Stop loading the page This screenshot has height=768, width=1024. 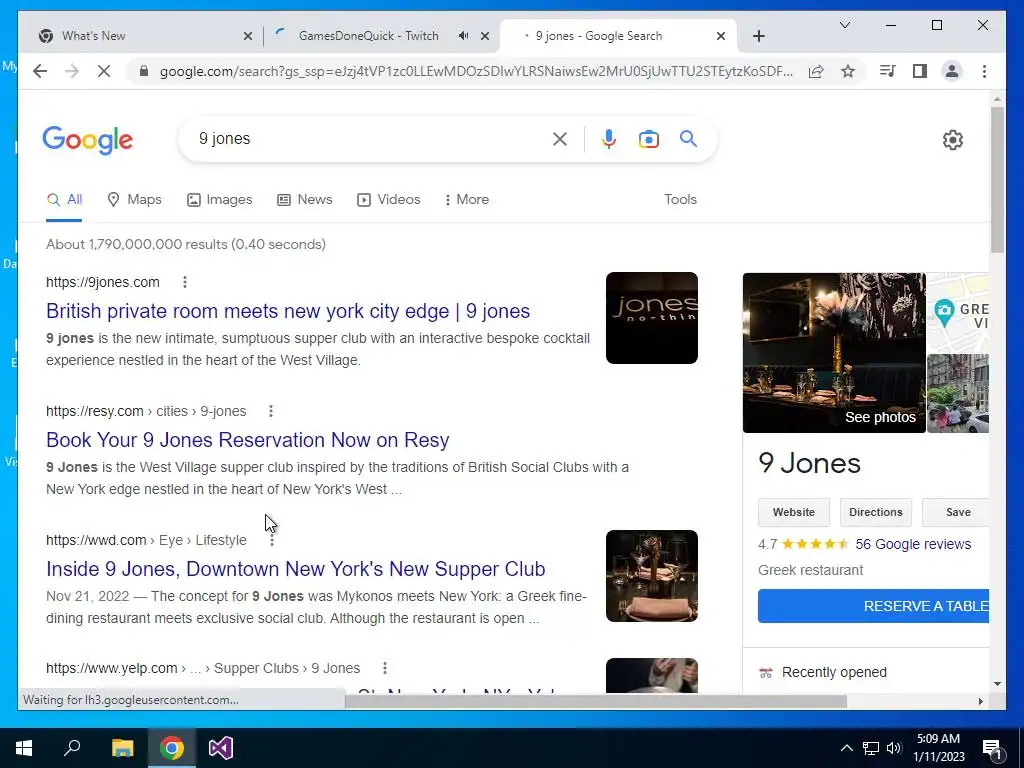(104, 71)
